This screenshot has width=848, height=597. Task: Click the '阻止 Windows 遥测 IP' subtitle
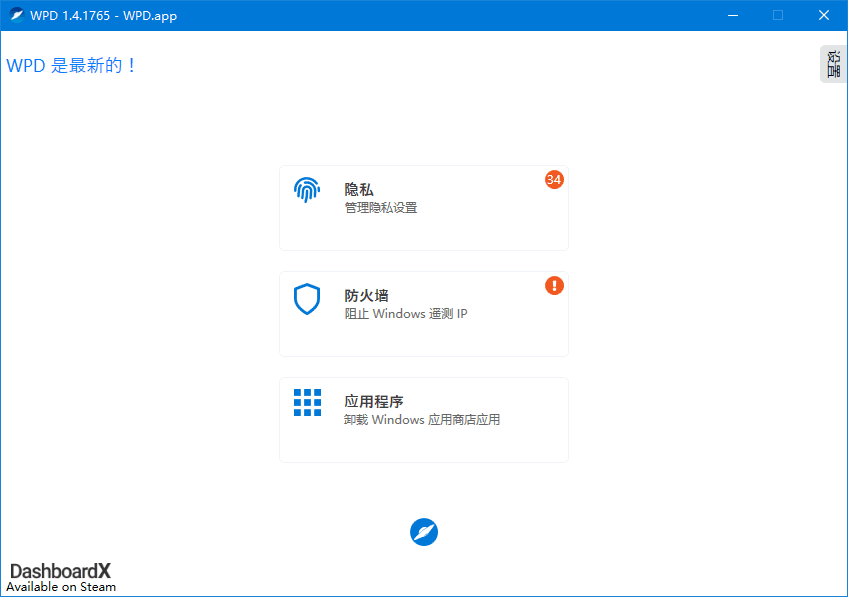pos(406,314)
